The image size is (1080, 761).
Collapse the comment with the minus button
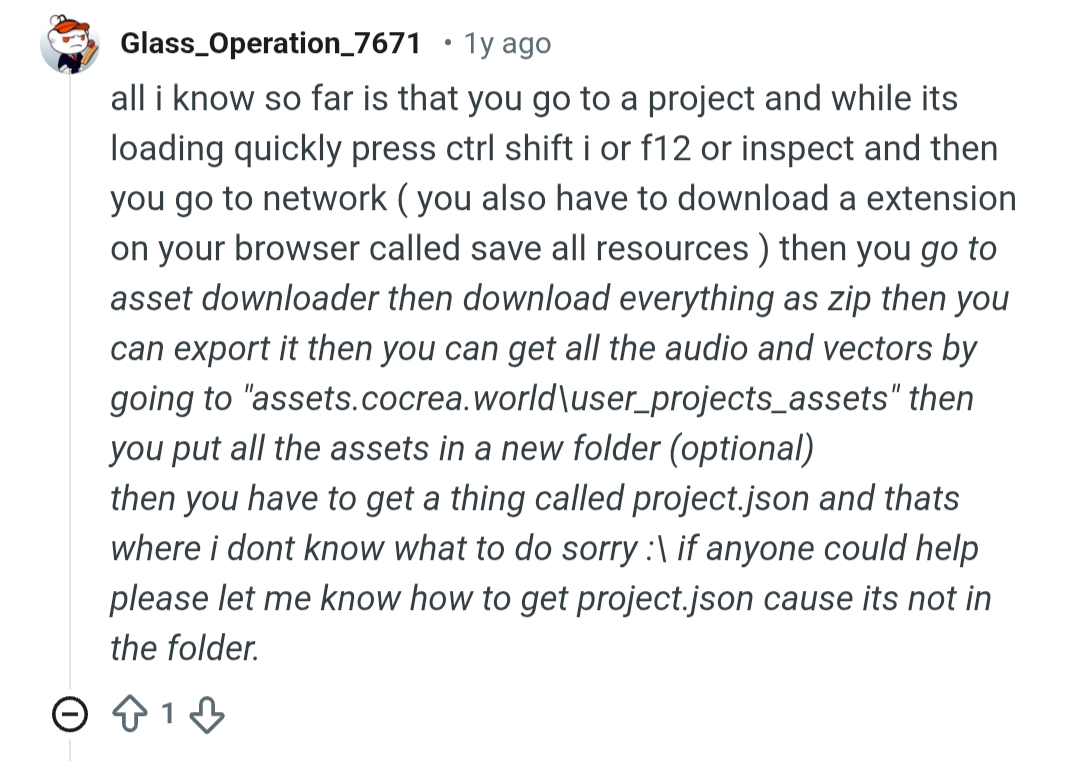70,715
